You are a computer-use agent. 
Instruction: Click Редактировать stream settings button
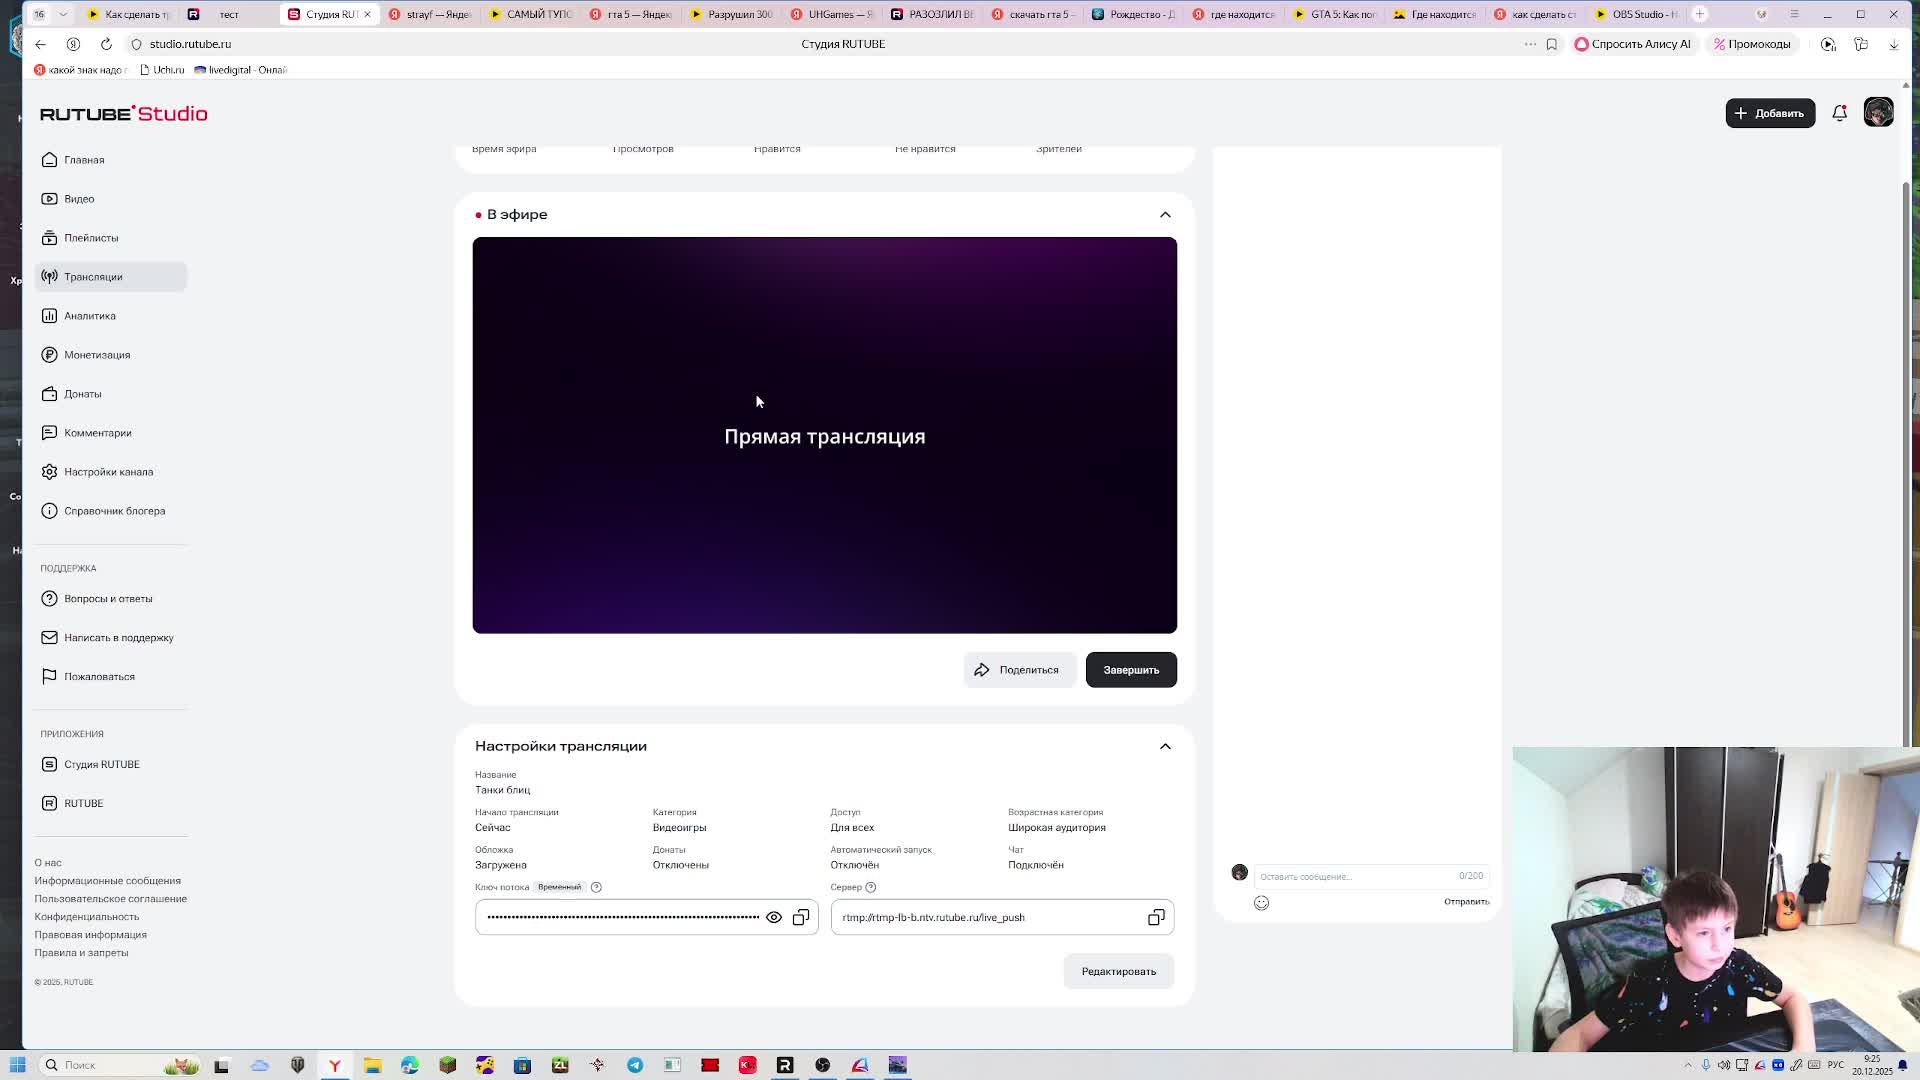coord(1118,971)
